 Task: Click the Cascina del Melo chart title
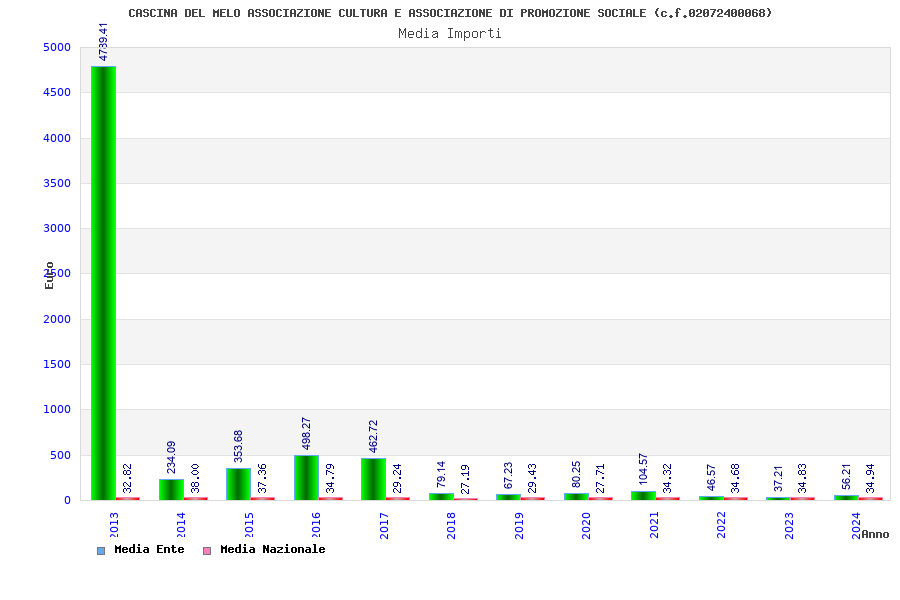(x=450, y=13)
